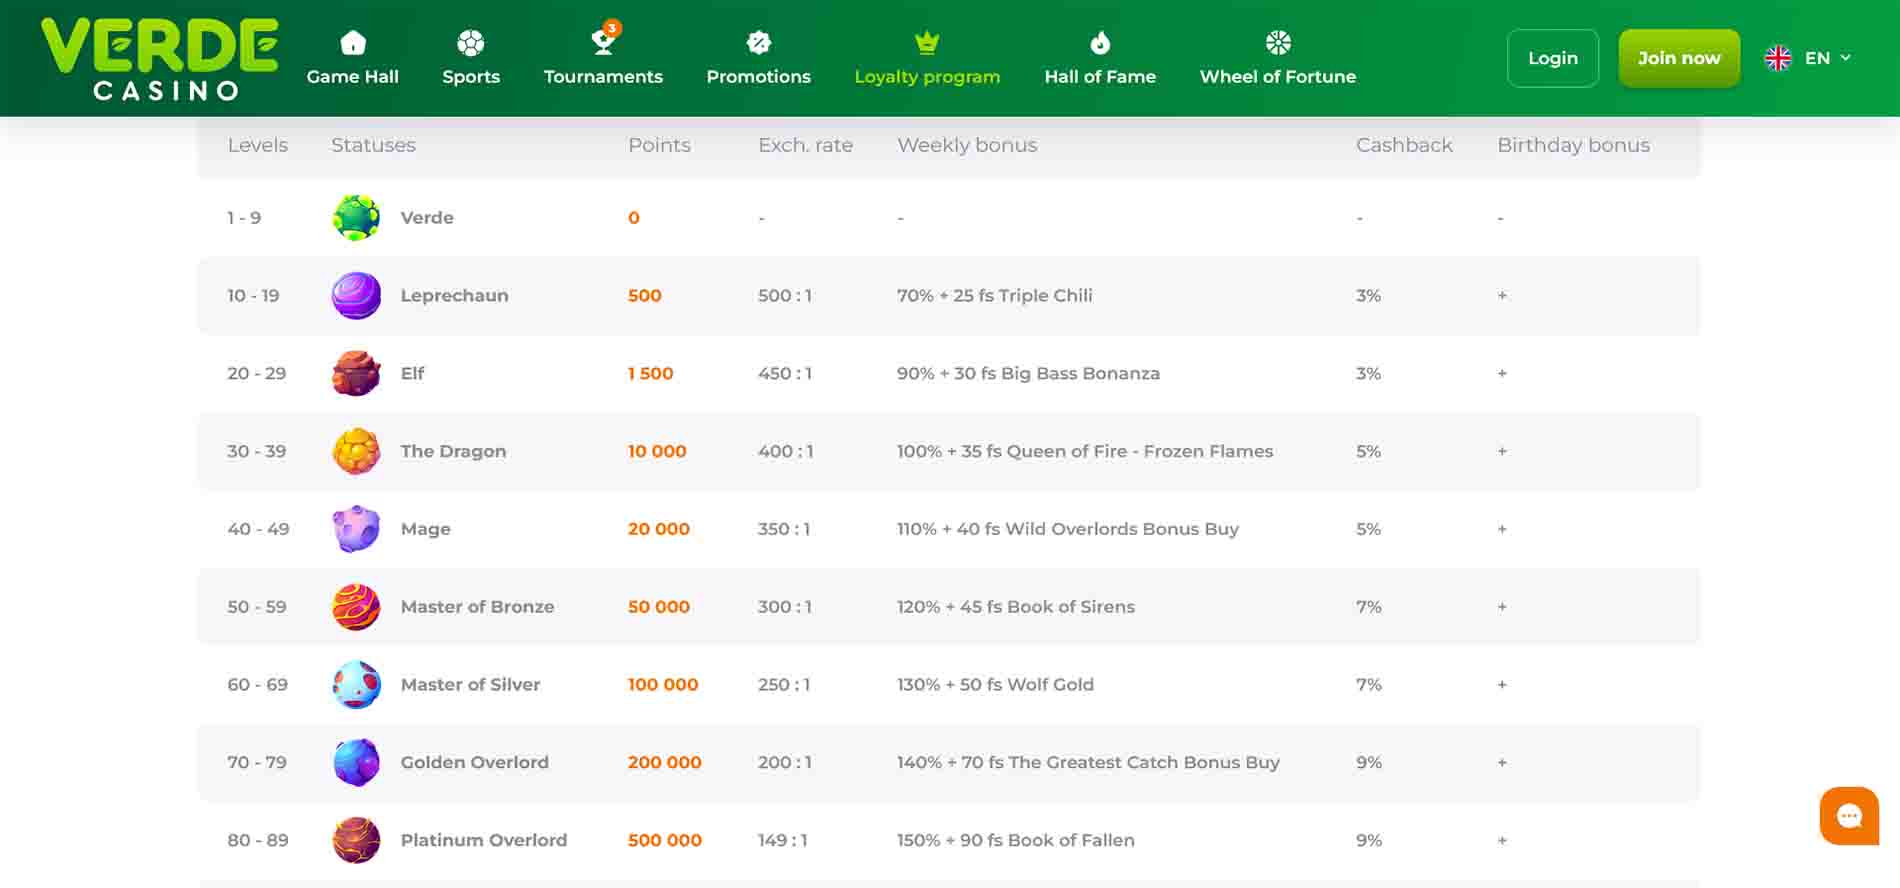Go to the Sports menu label
This screenshot has width=1900, height=888.
click(x=471, y=77)
